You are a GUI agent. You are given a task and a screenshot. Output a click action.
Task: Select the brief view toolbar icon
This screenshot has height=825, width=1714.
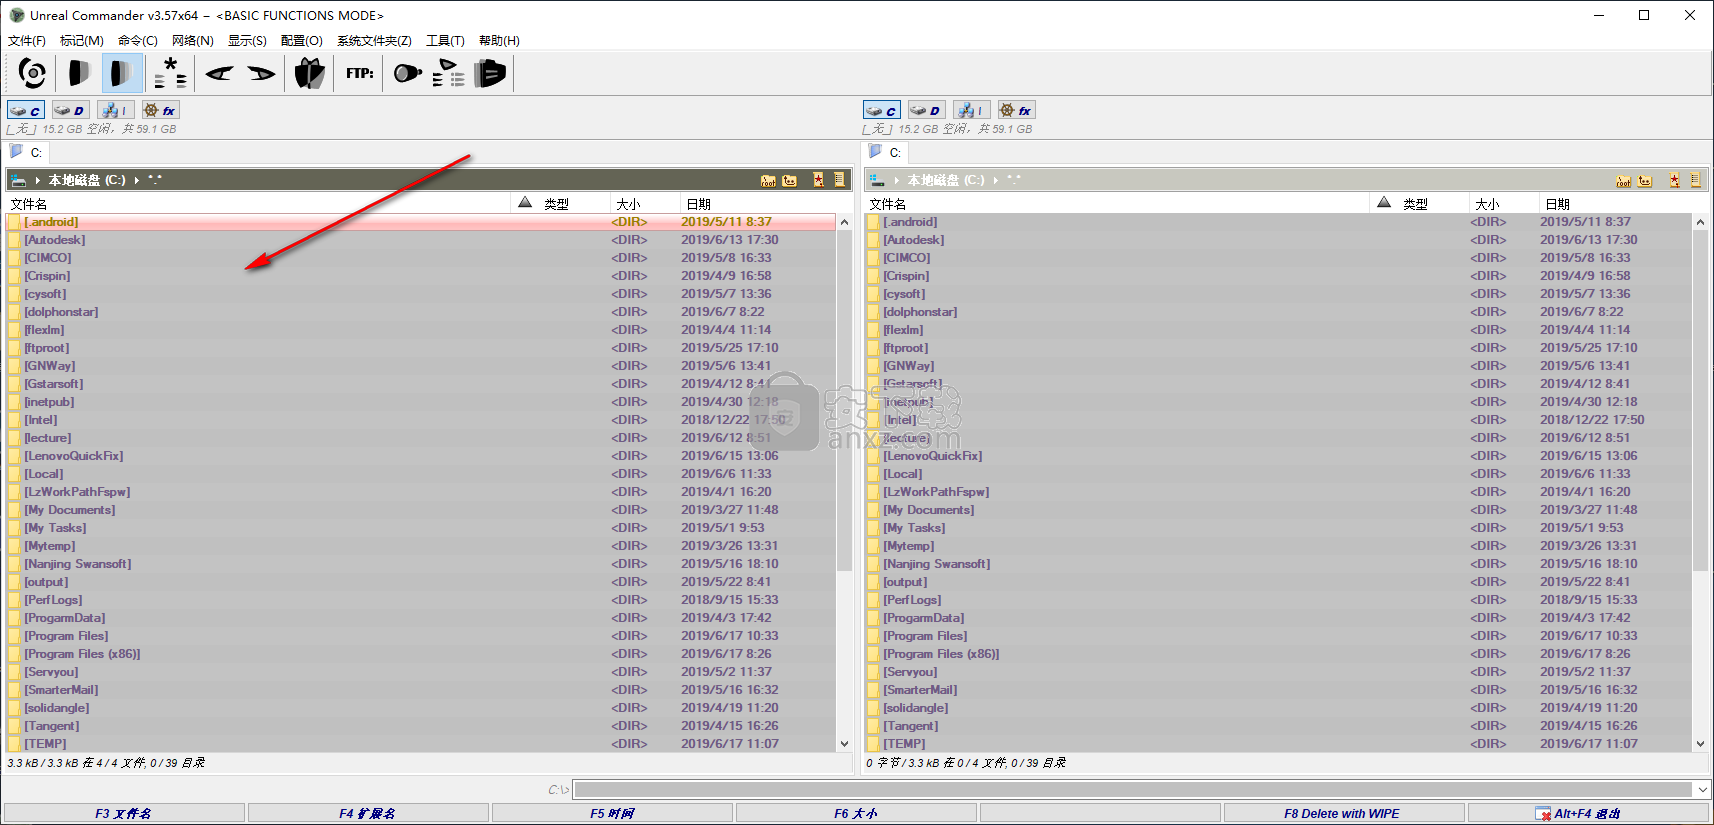click(78, 73)
